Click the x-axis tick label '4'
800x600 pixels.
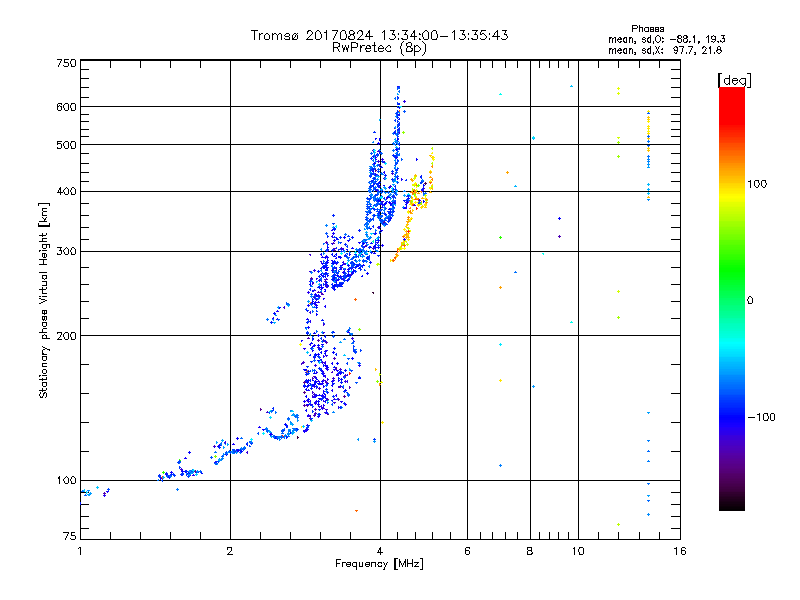coord(380,551)
